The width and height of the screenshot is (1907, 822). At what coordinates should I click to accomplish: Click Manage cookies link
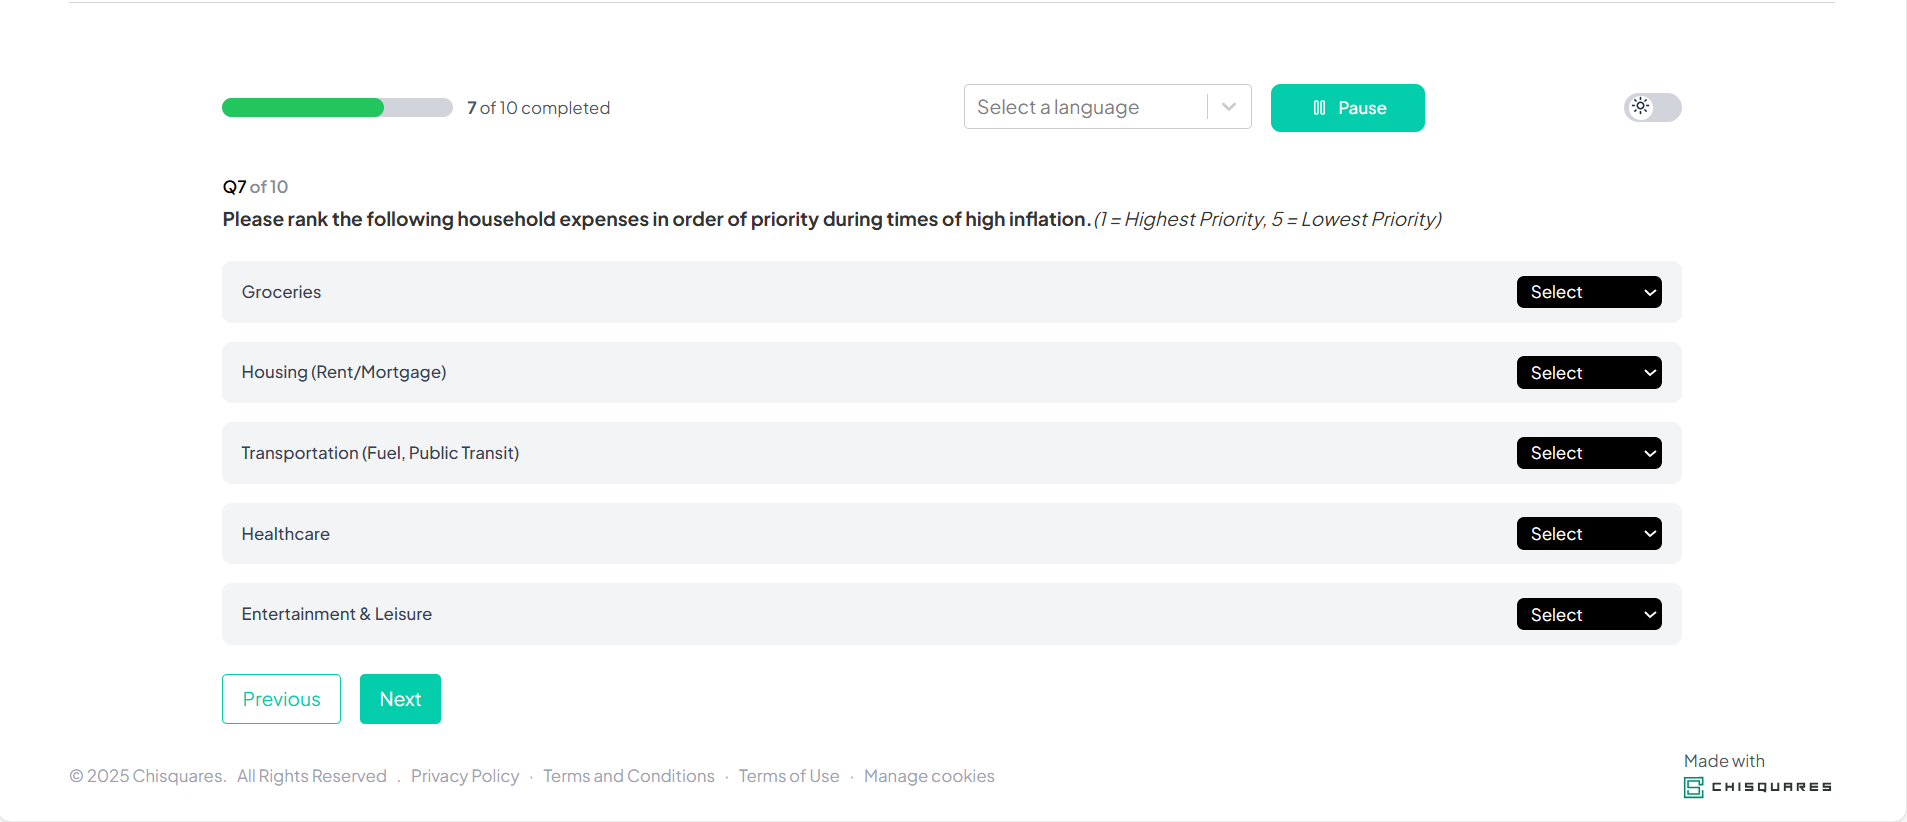pyautogui.click(x=929, y=776)
